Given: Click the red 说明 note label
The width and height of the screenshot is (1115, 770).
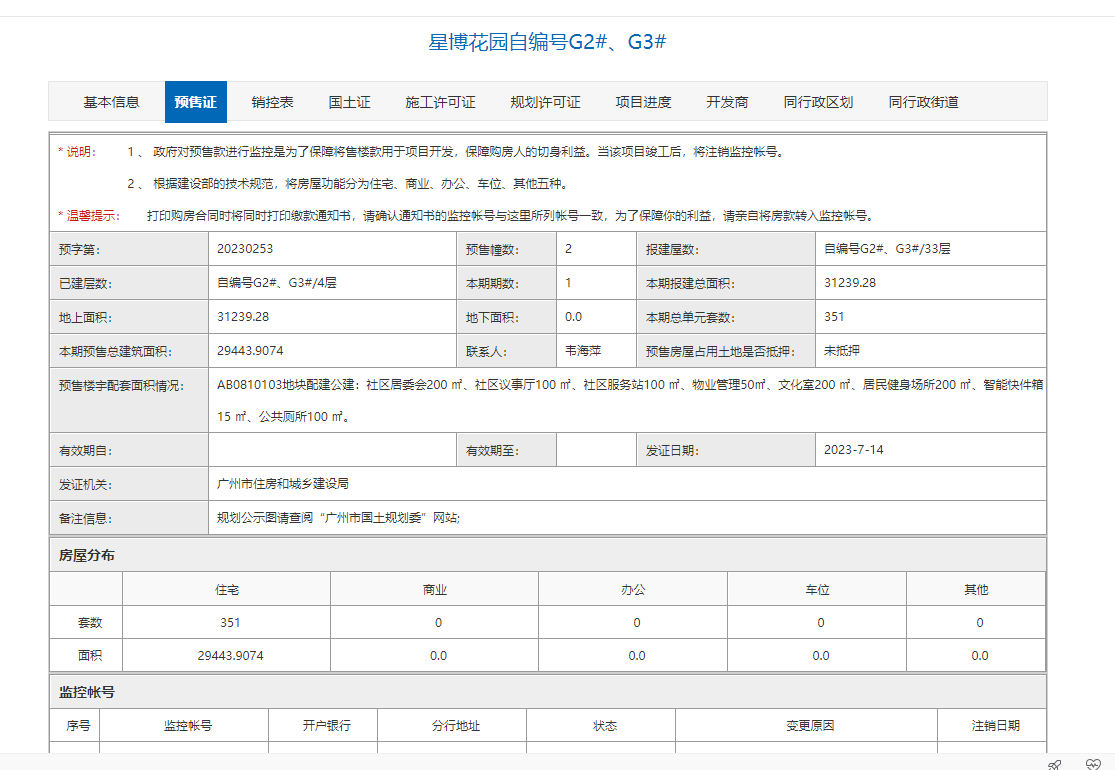Looking at the screenshot, I should (77, 151).
